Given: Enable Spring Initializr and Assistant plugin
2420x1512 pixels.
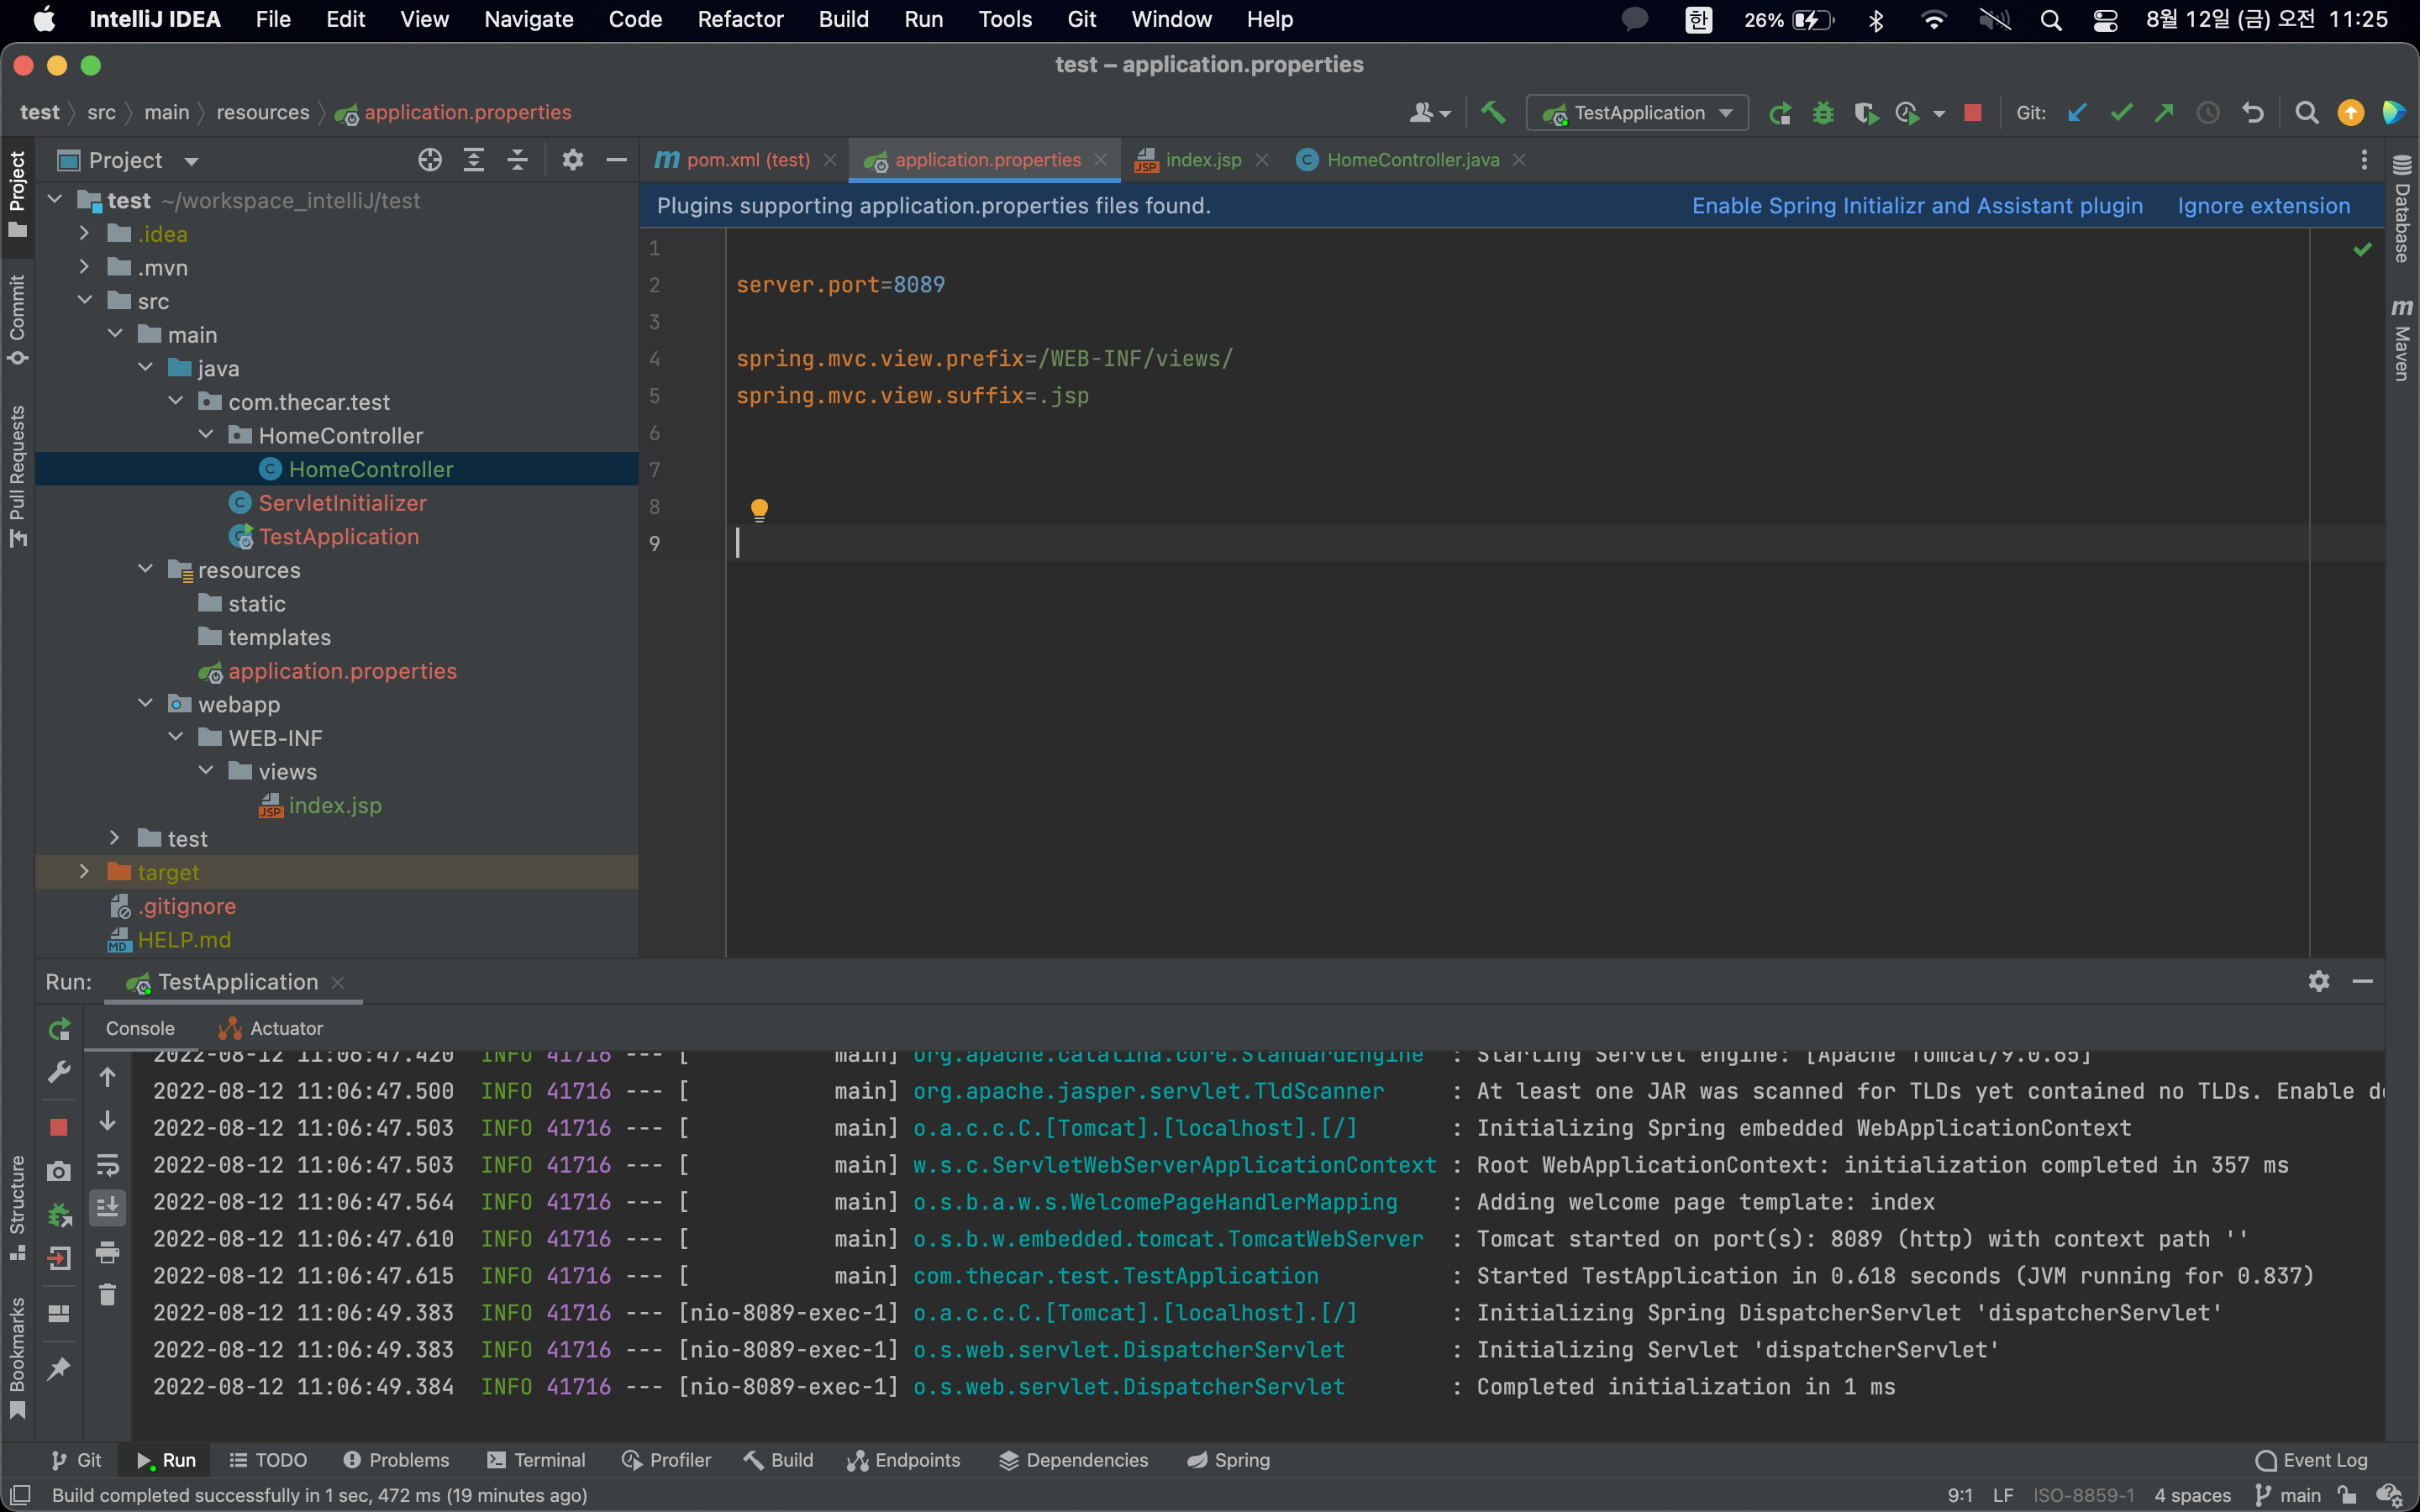Looking at the screenshot, I should [x=1917, y=206].
